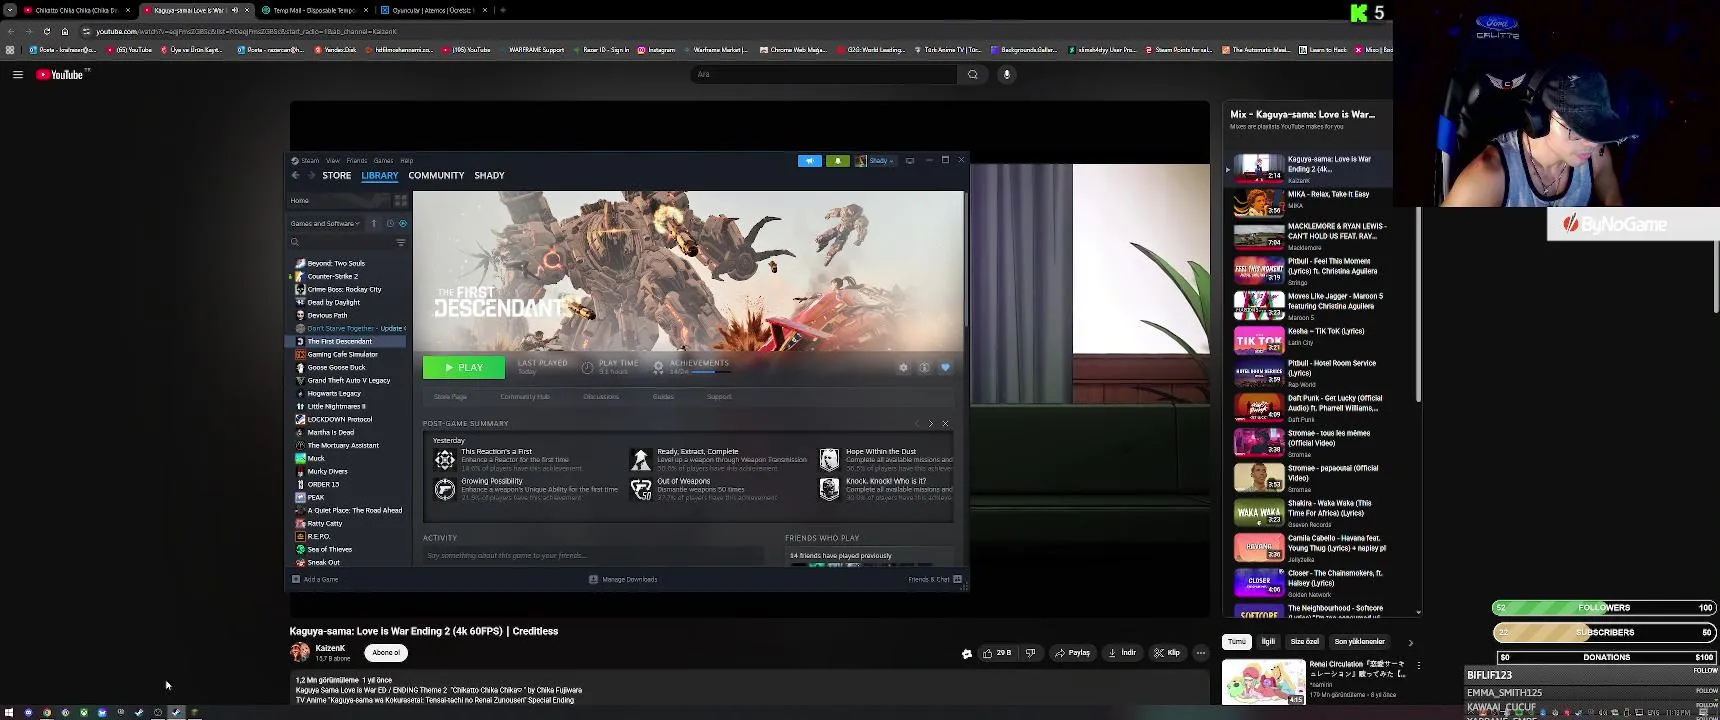Viewport: 1720px width, 720px height.
Task: Dislike the YouTube video
Action: tap(1031, 653)
